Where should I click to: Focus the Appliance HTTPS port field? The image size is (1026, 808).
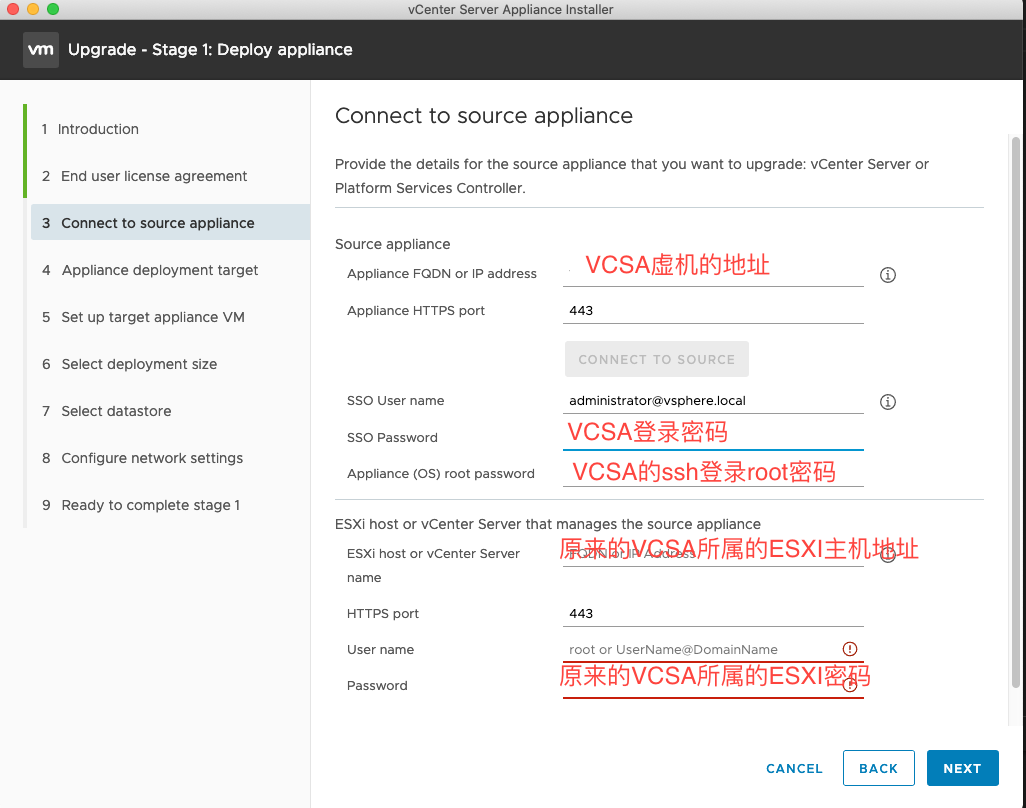point(713,310)
